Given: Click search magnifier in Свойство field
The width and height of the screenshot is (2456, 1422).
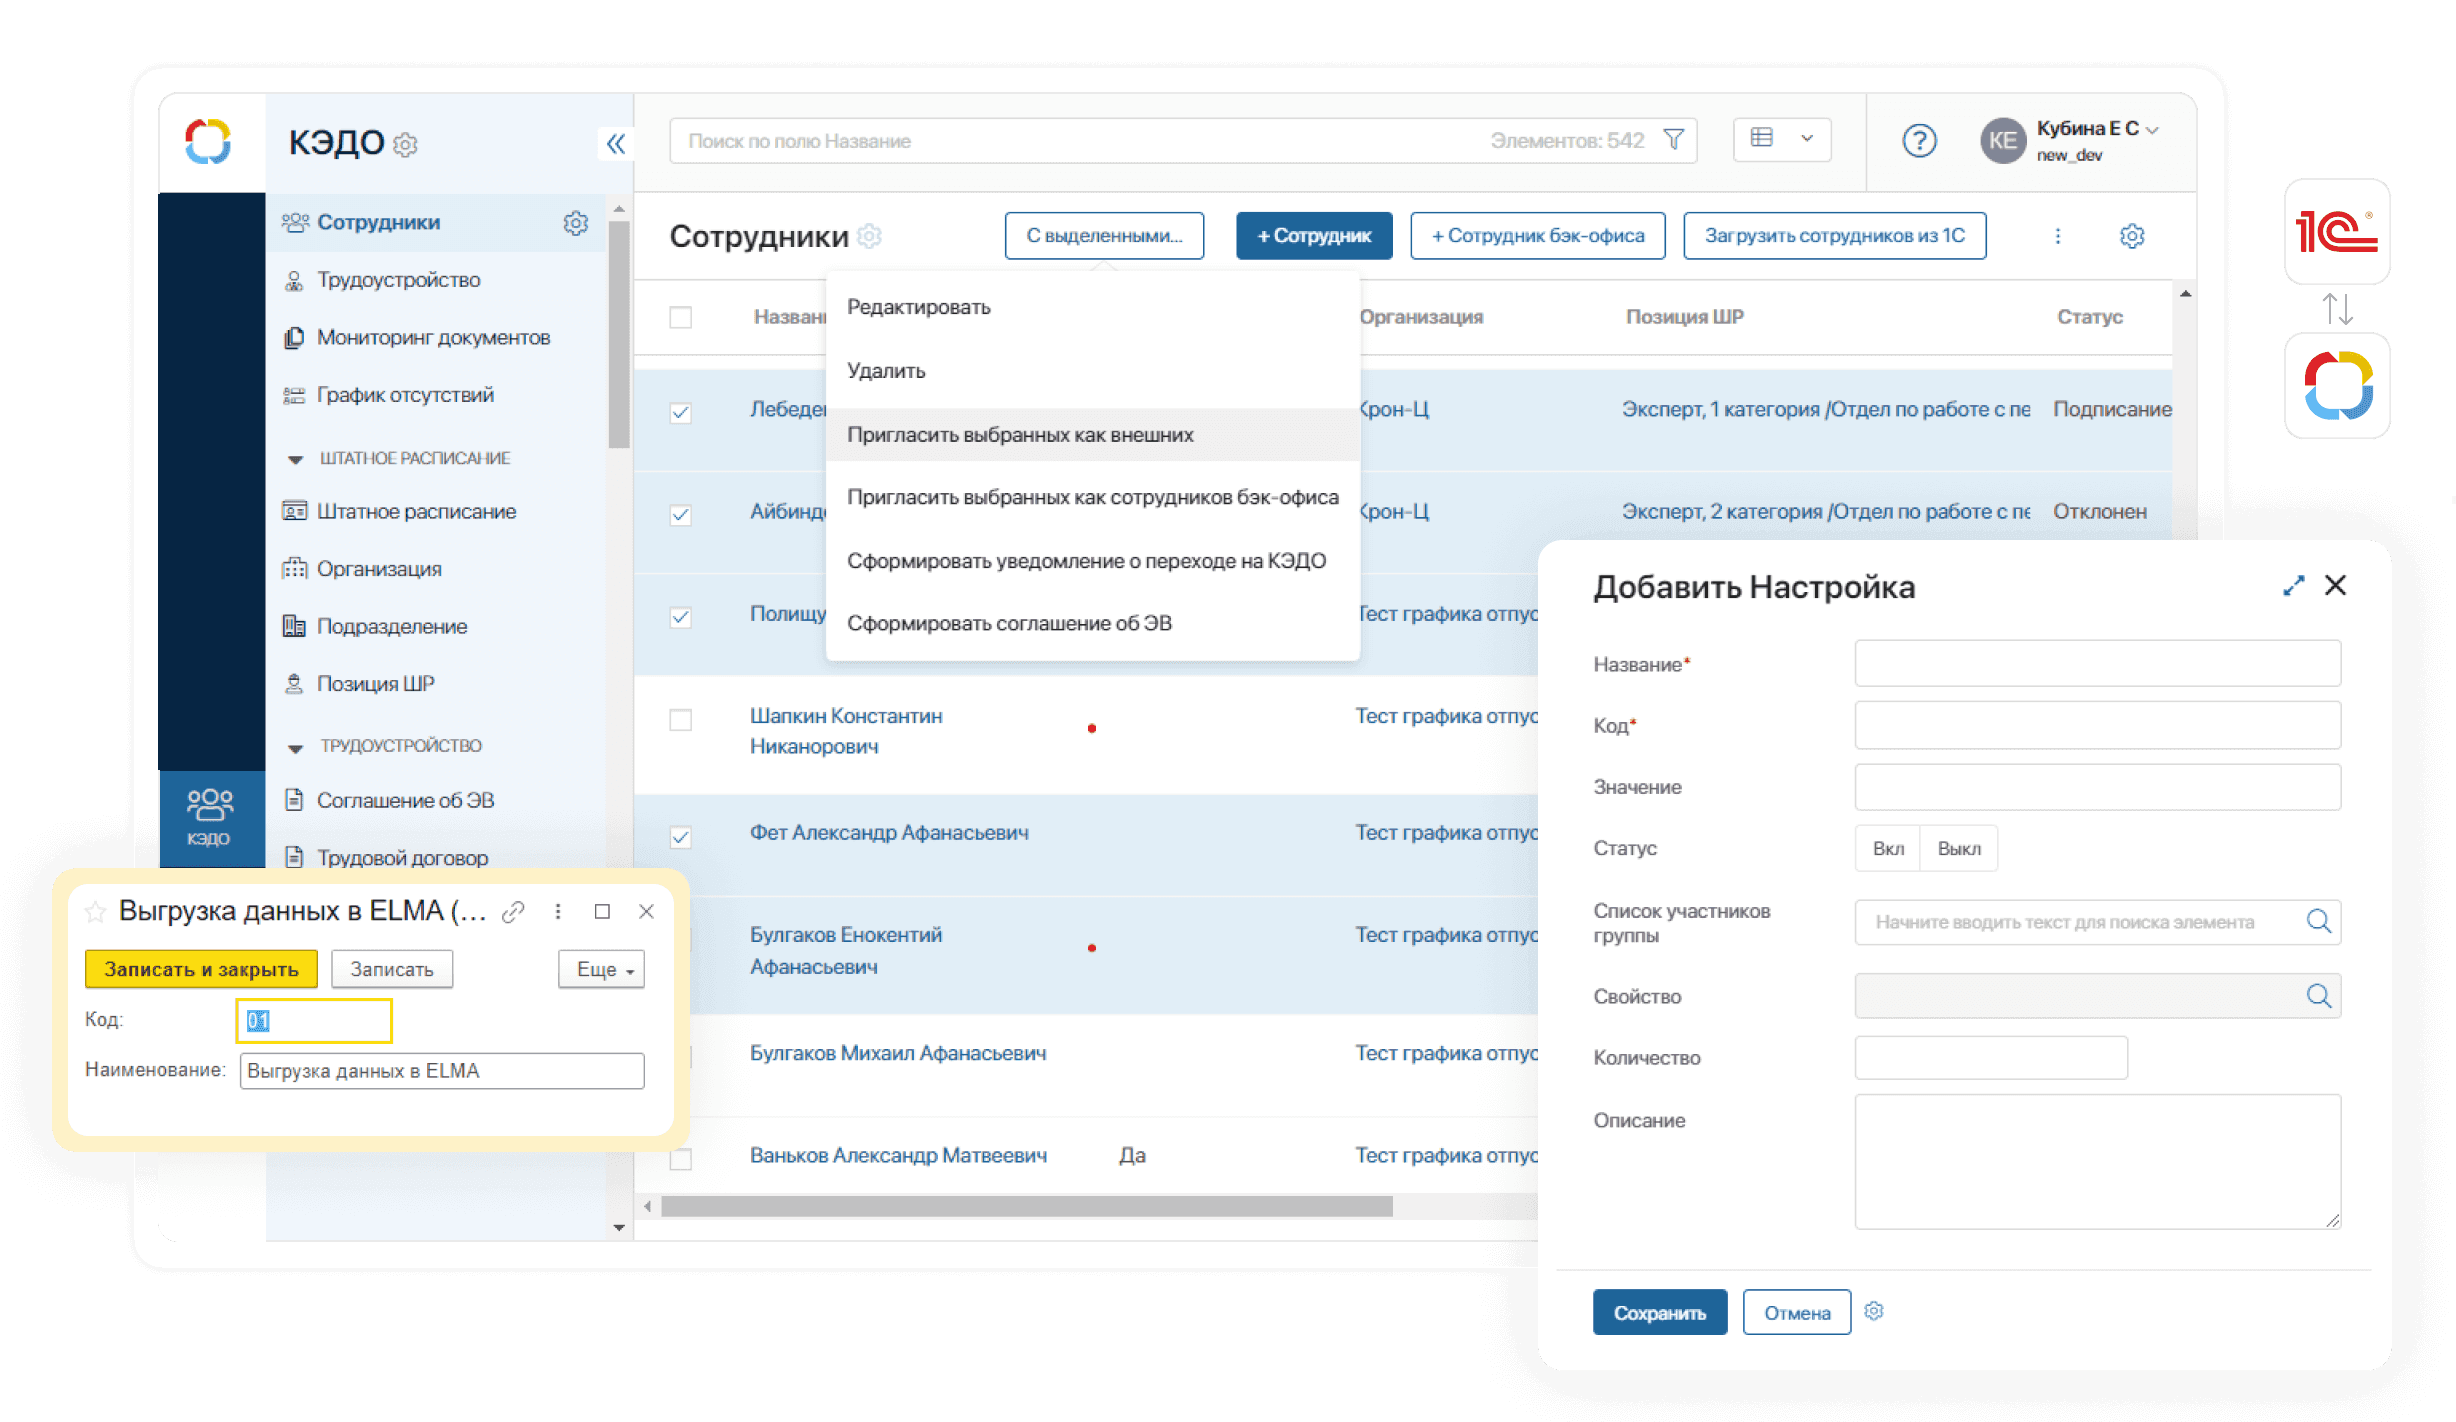Looking at the screenshot, I should coord(2318,996).
